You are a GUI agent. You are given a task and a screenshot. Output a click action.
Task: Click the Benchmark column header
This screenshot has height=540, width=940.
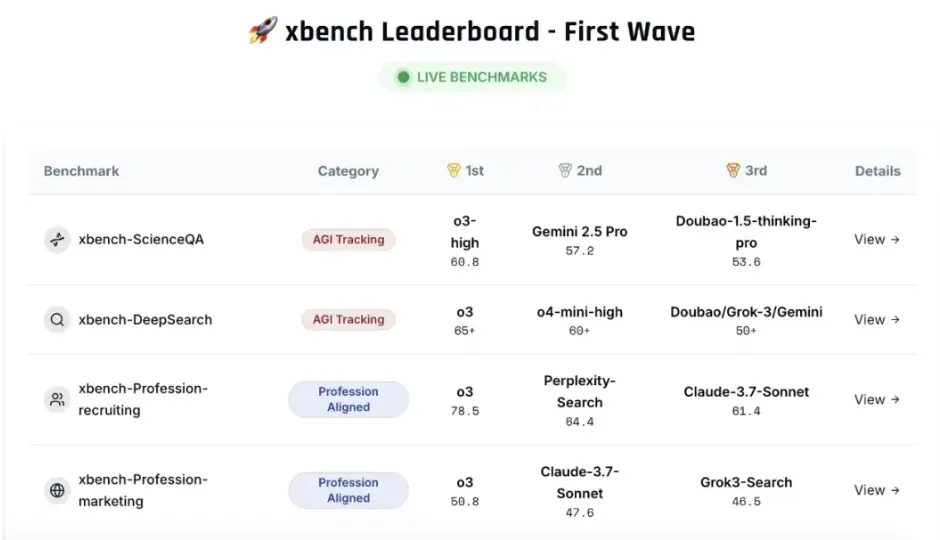tap(82, 171)
